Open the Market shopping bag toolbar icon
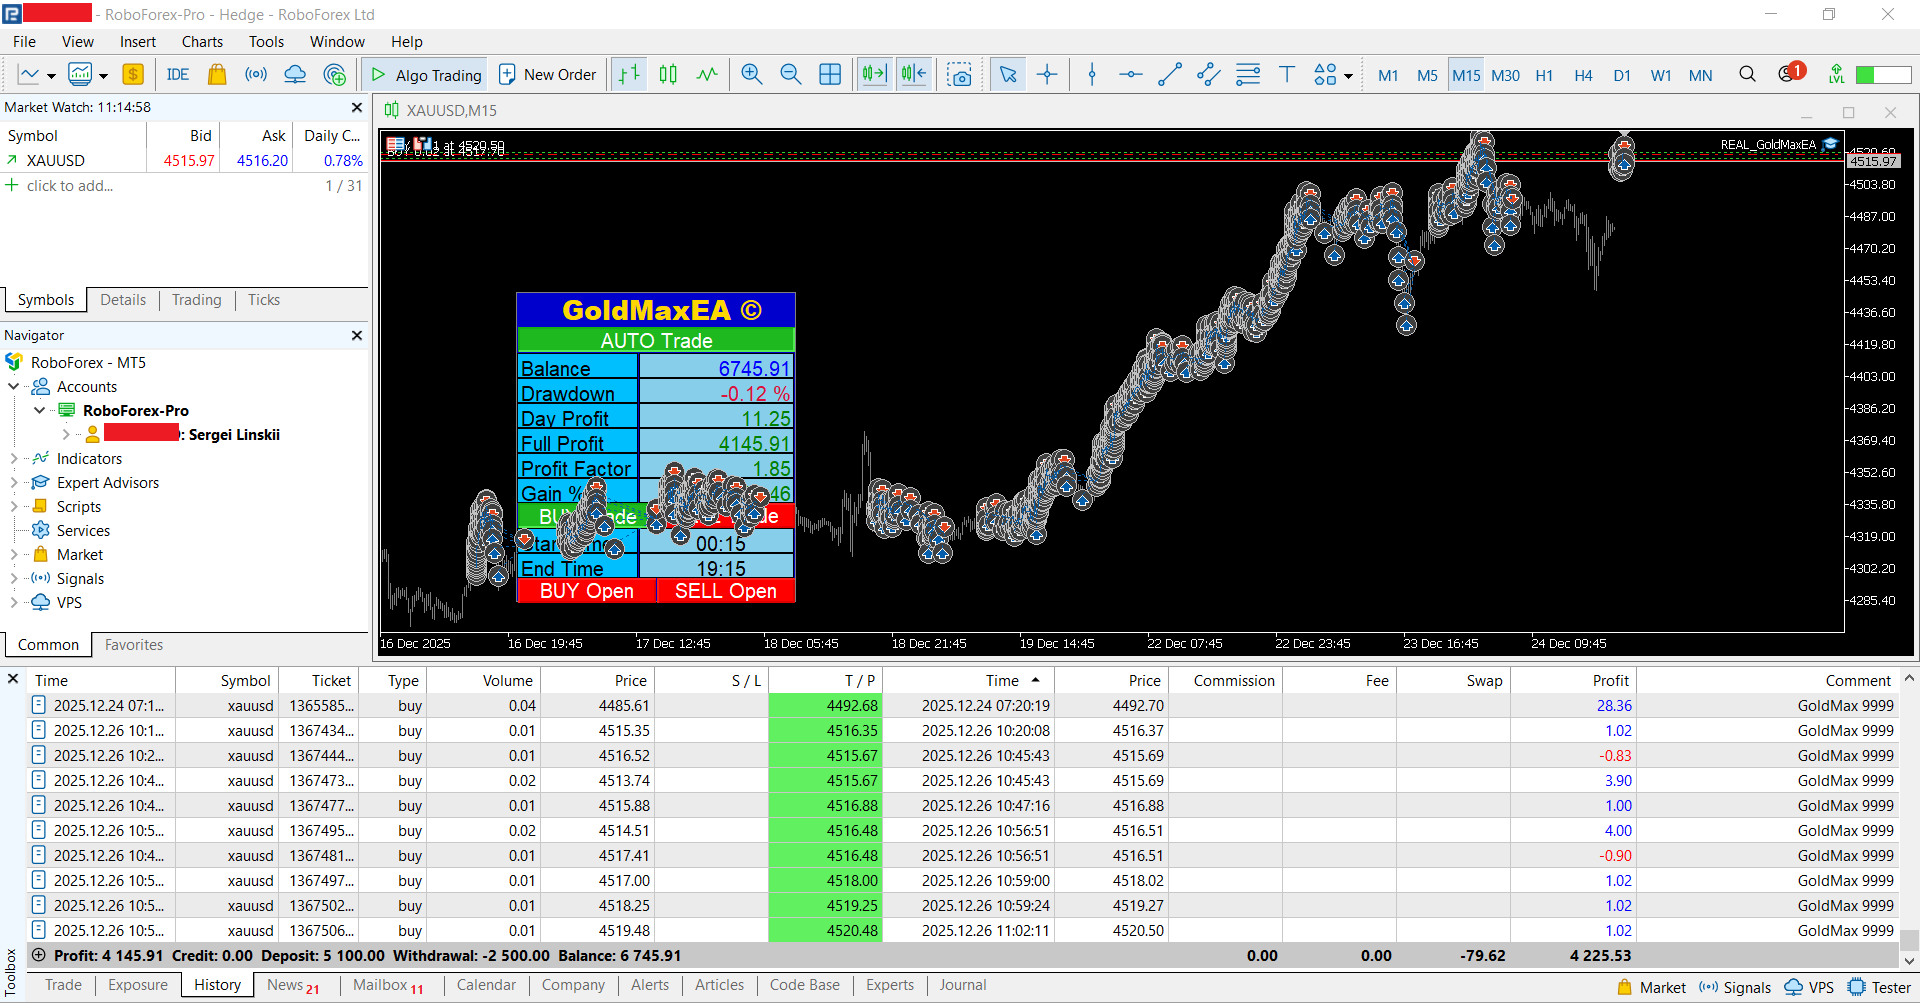 pyautogui.click(x=217, y=75)
